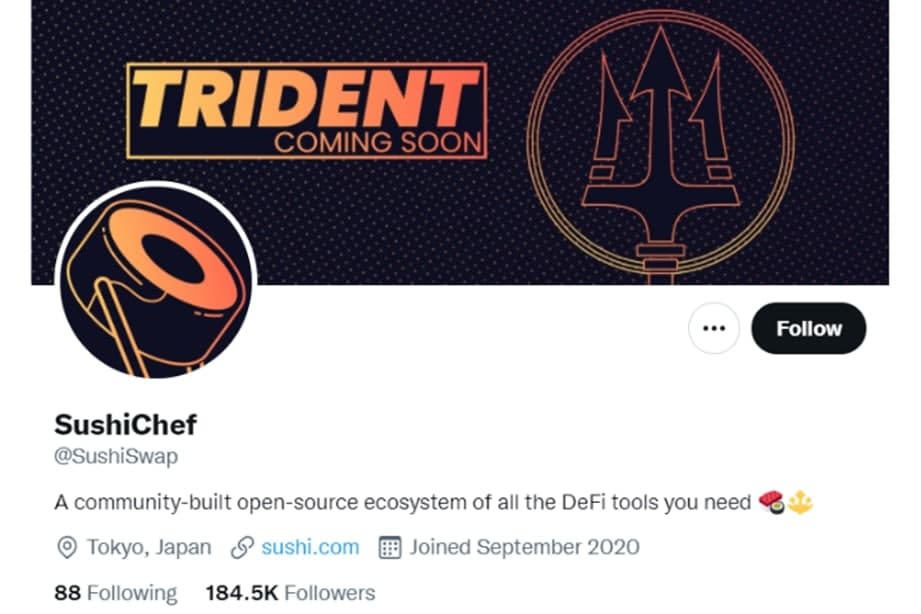The width and height of the screenshot is (921, 614).
Task: Click the TRIDENT title text in header banner
Action: (x=305, y=98)
